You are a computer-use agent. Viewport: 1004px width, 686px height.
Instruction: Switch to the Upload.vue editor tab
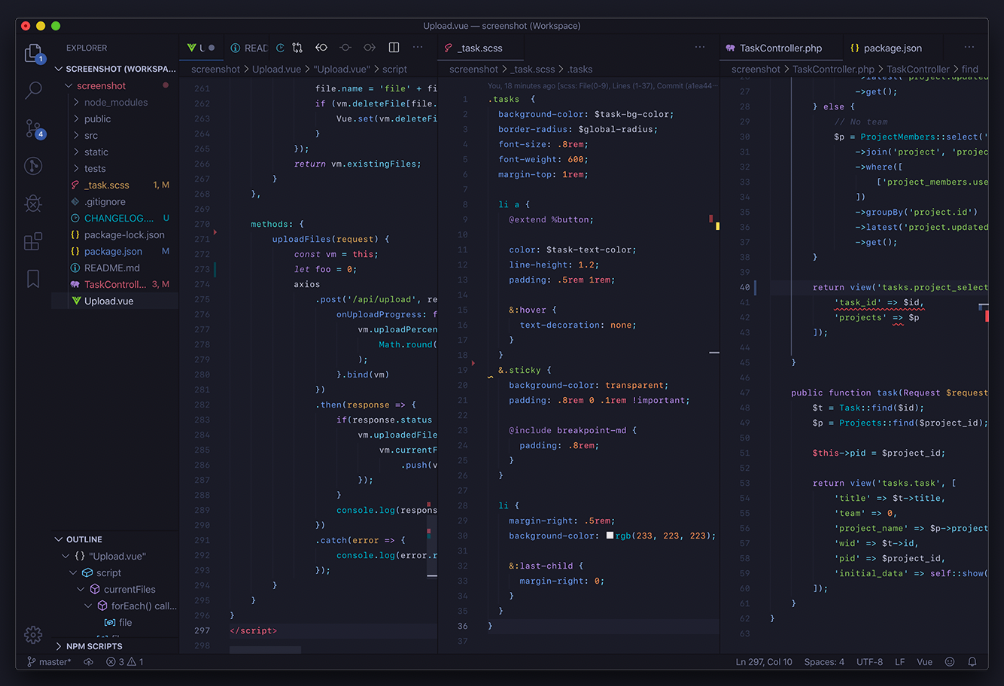[201, 48]
